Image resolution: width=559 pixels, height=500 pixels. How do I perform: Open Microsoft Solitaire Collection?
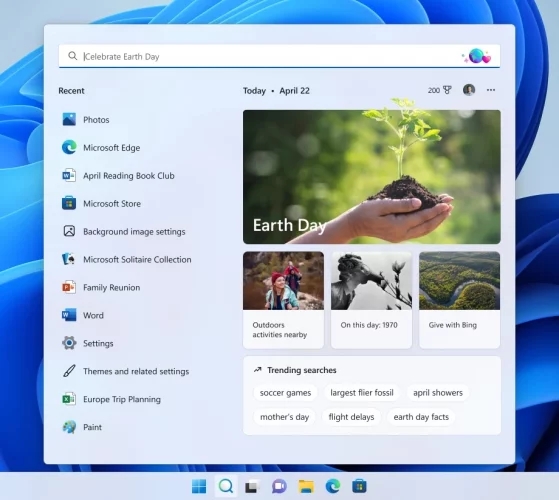[126, 259]
